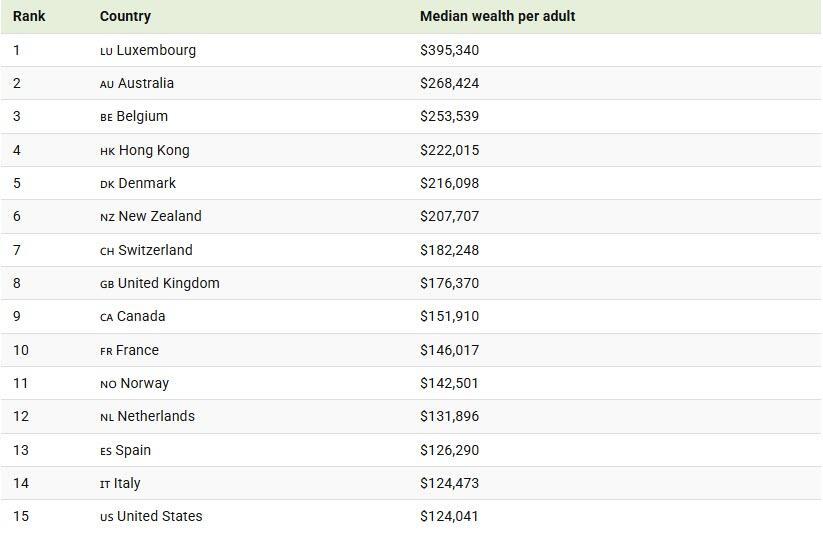Click the LU flag code beside Luxembourg

(x=106, y=51)
